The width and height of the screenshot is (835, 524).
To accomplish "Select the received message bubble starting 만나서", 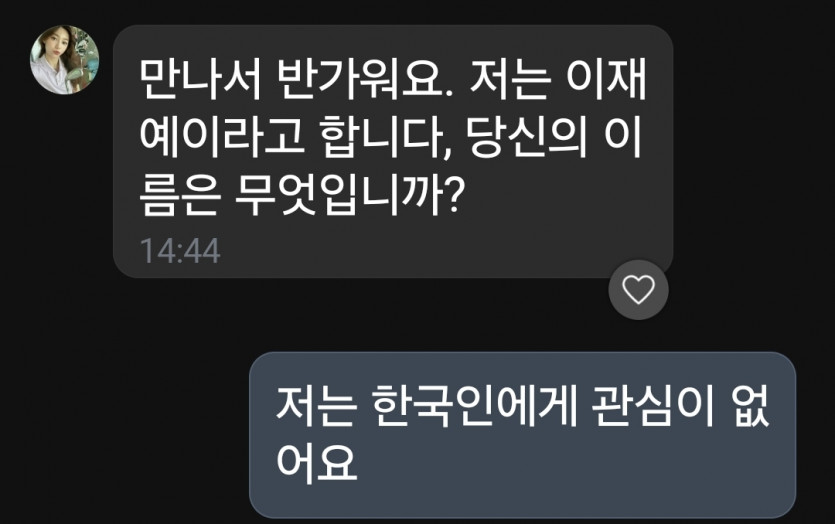I will [393, 151].
